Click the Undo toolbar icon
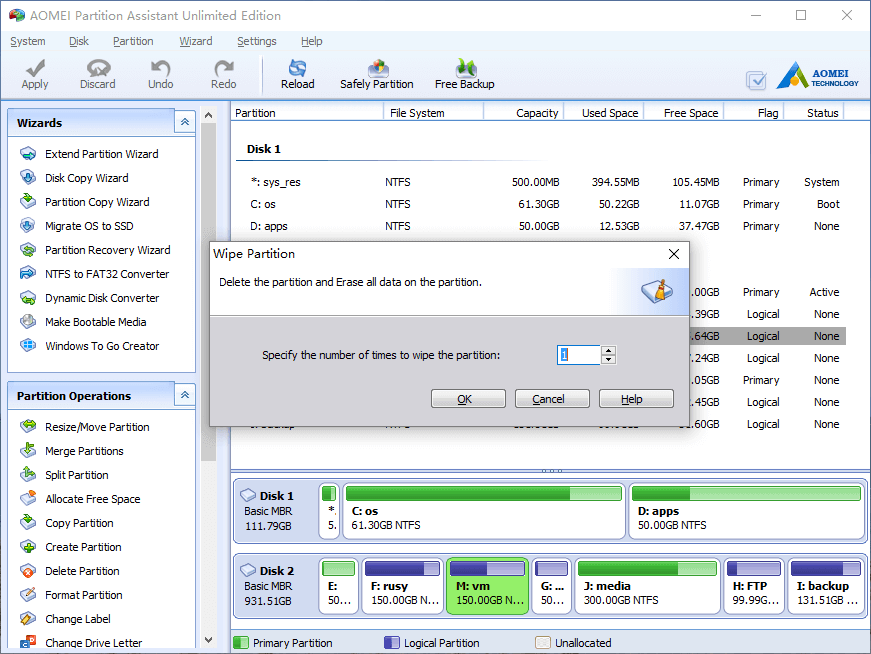This screenshot has width=871, height=654. click(161, 74)
